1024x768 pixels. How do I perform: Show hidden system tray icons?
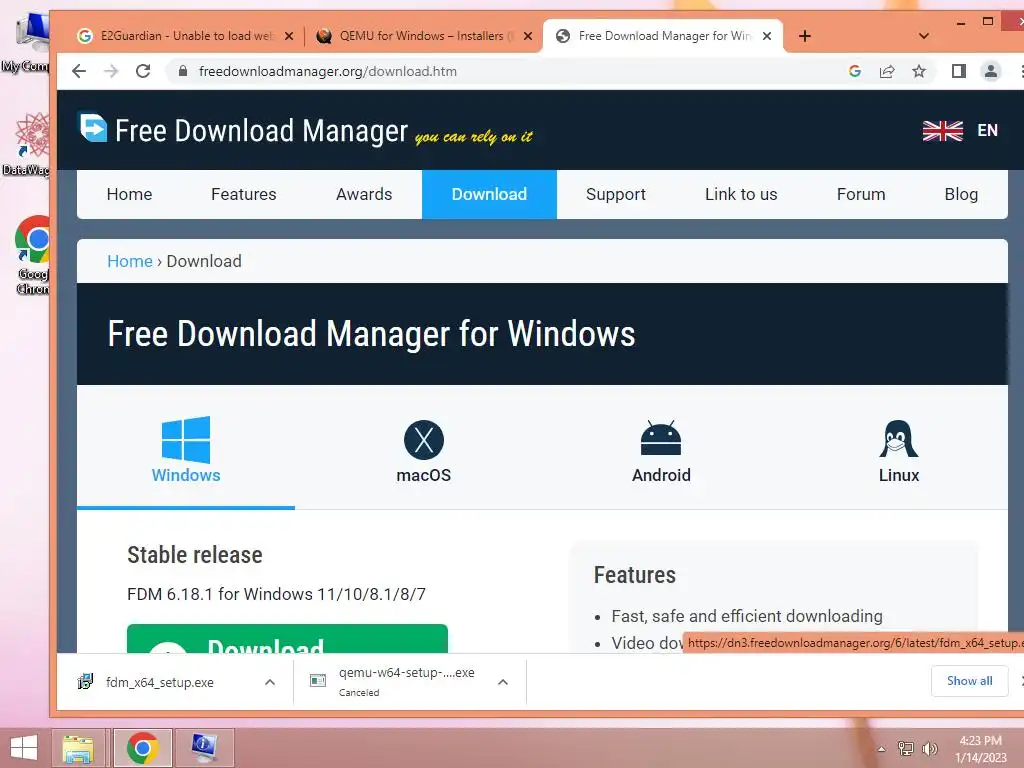[x=882, y=749]
